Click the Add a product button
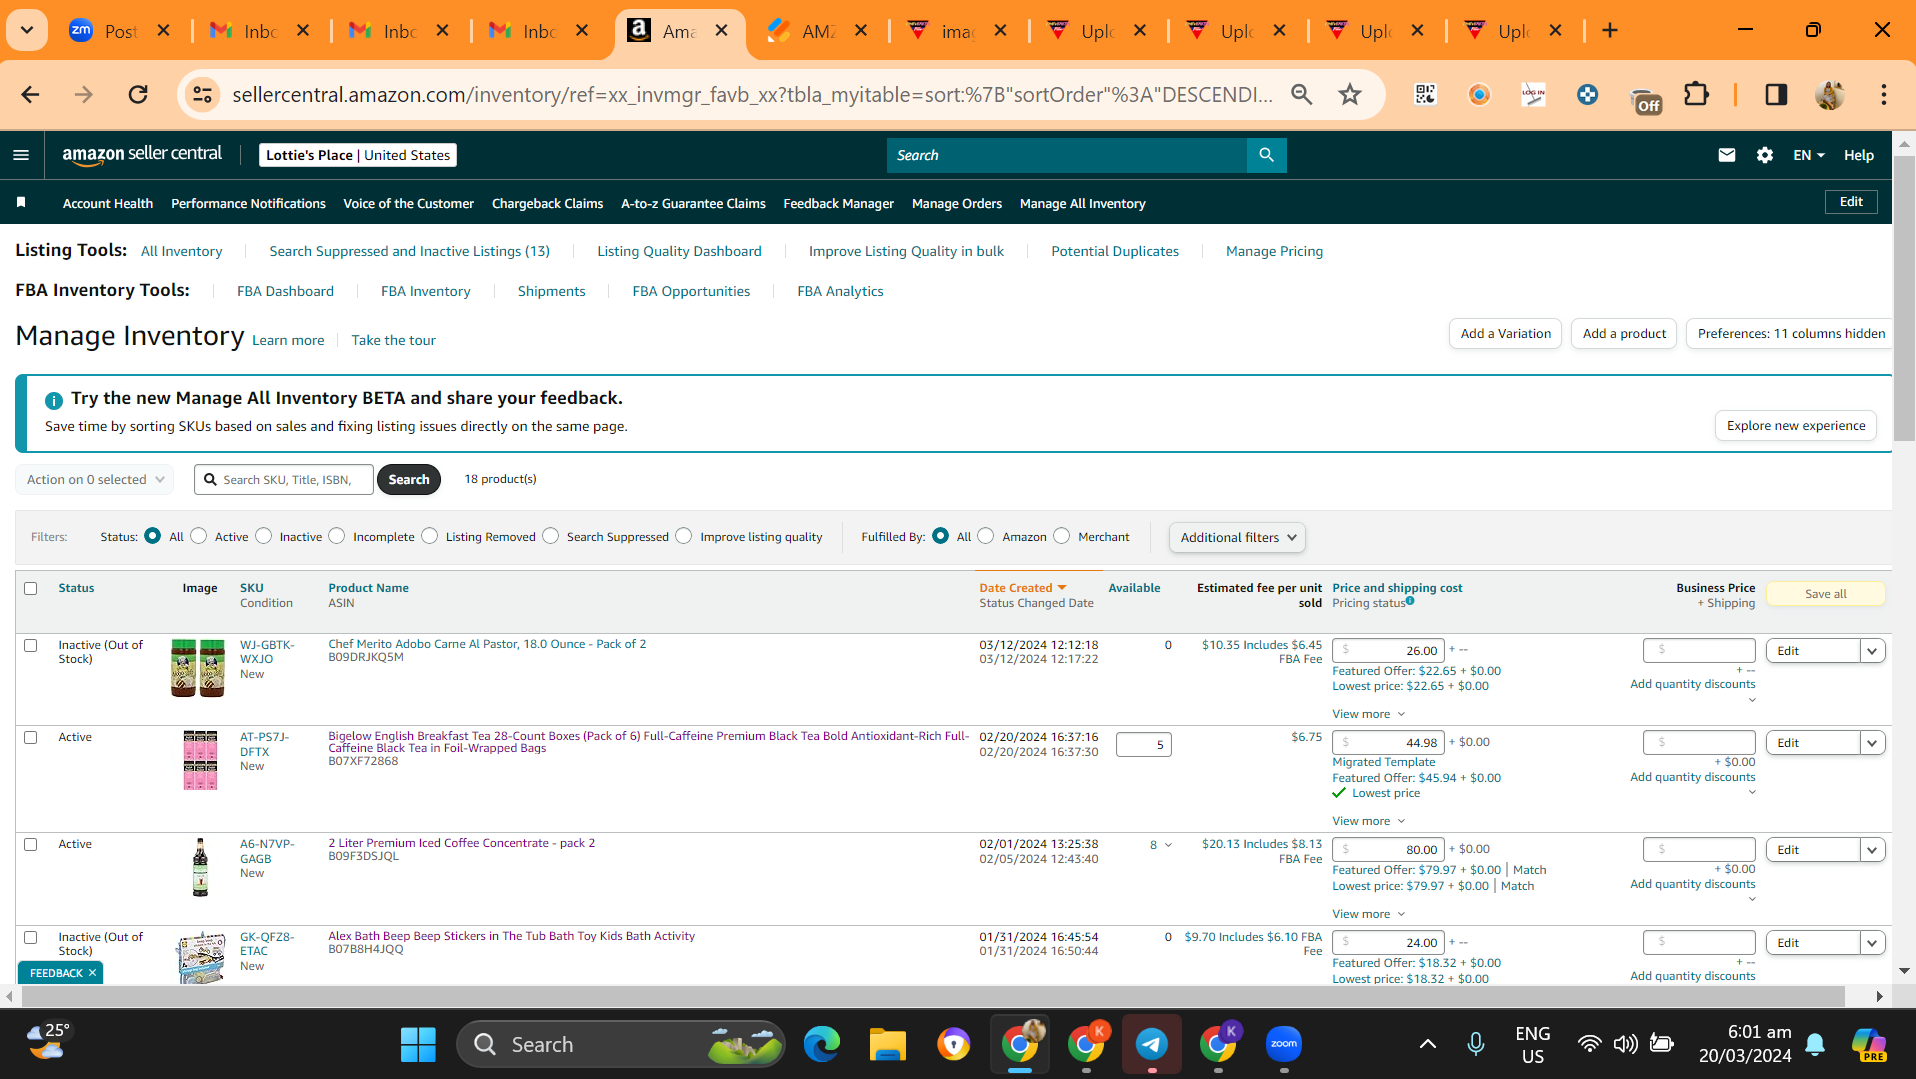Image resolution: width=1916 pixels, height=1079 pixels. (x=1624, y=334)
